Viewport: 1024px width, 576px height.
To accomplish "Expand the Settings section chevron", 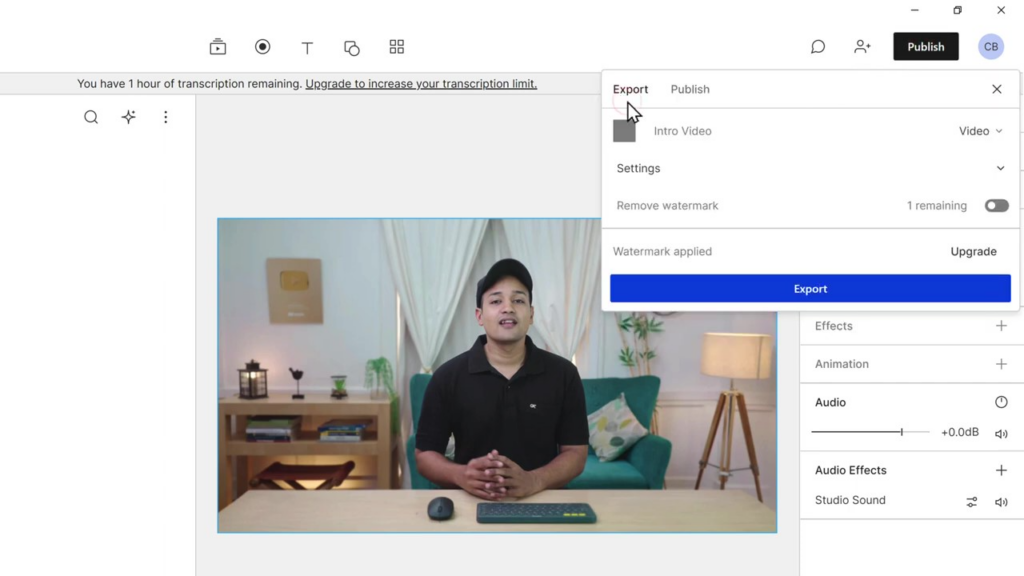I will (x=1000, y=168).
